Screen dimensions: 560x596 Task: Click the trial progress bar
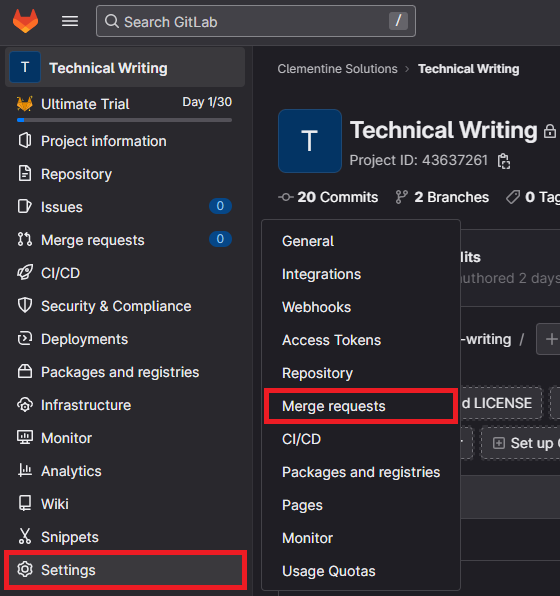[x=124, y=120]
